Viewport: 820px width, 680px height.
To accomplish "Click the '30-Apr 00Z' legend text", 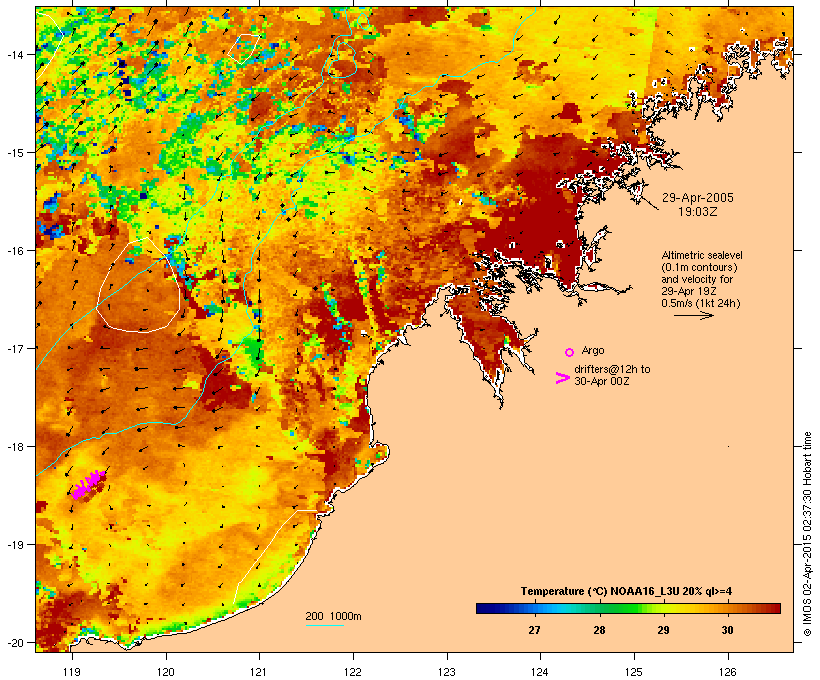I will click(601, 381).
